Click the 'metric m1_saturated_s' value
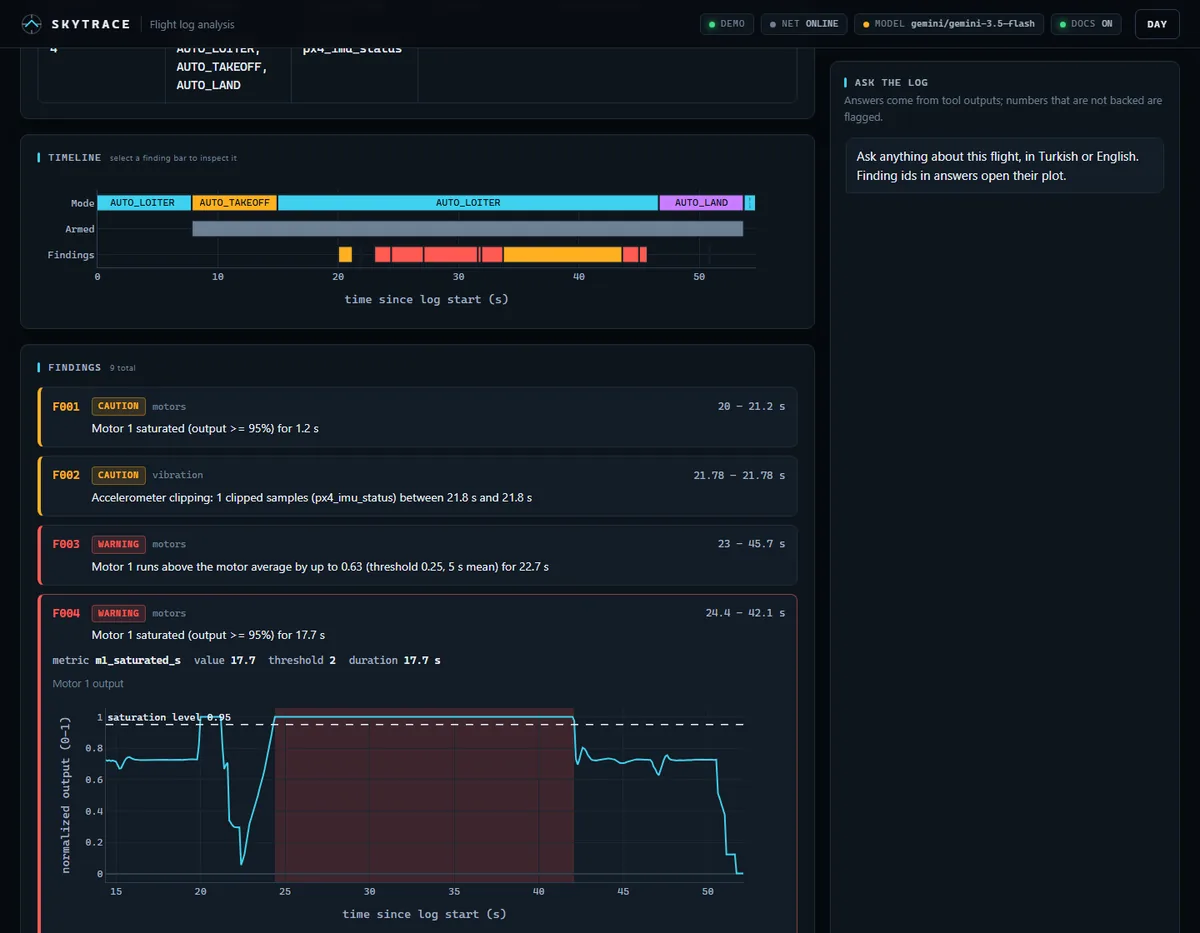 tap(116, 660)
